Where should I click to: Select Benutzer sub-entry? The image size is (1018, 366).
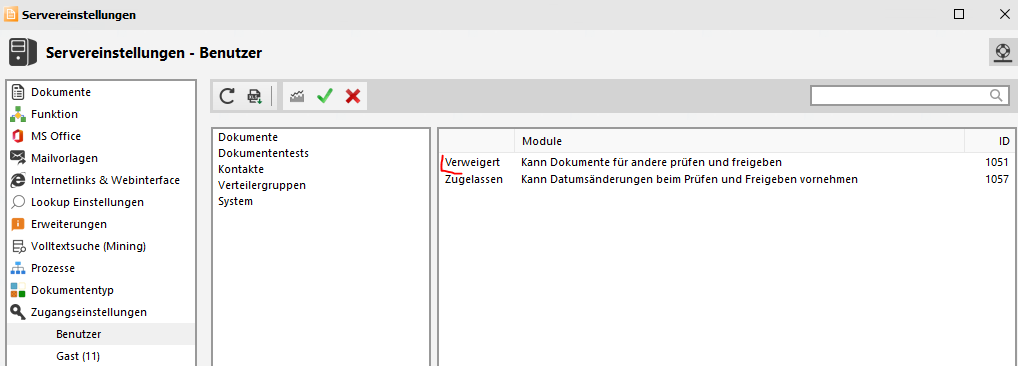coord(101,334)
